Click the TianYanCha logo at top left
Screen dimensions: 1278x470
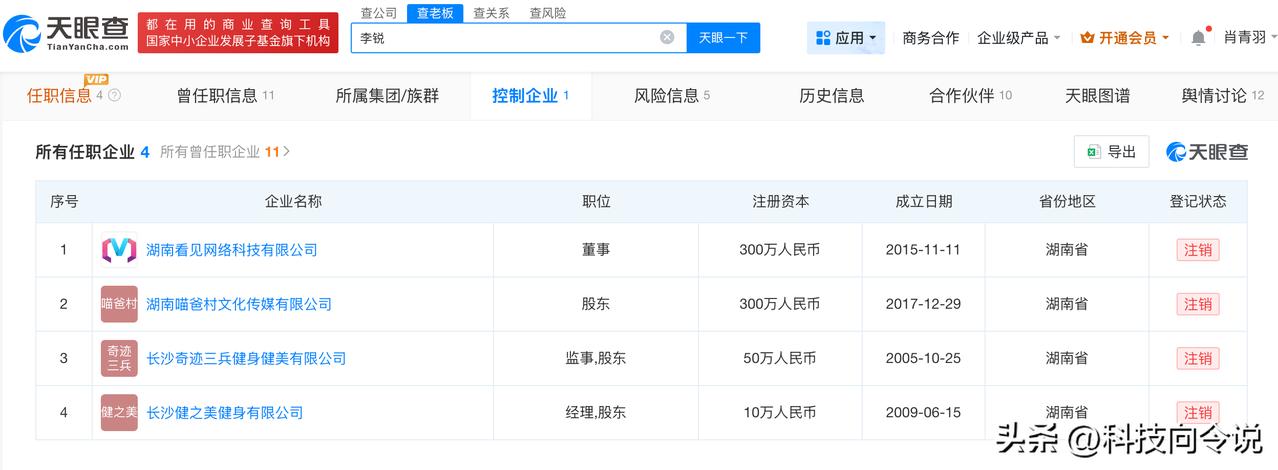67,36
